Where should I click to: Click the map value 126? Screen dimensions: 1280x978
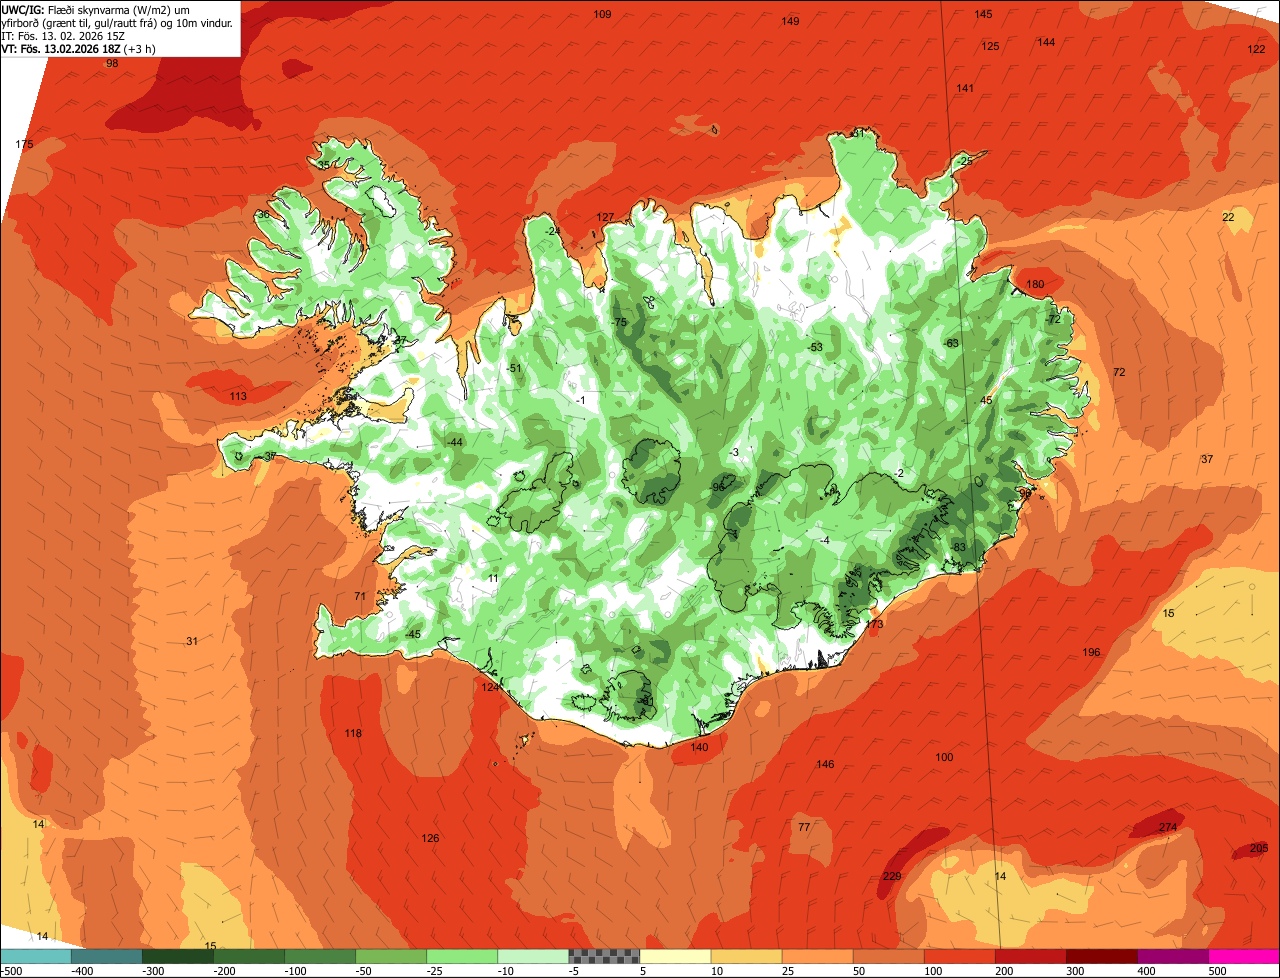(430, 838)
